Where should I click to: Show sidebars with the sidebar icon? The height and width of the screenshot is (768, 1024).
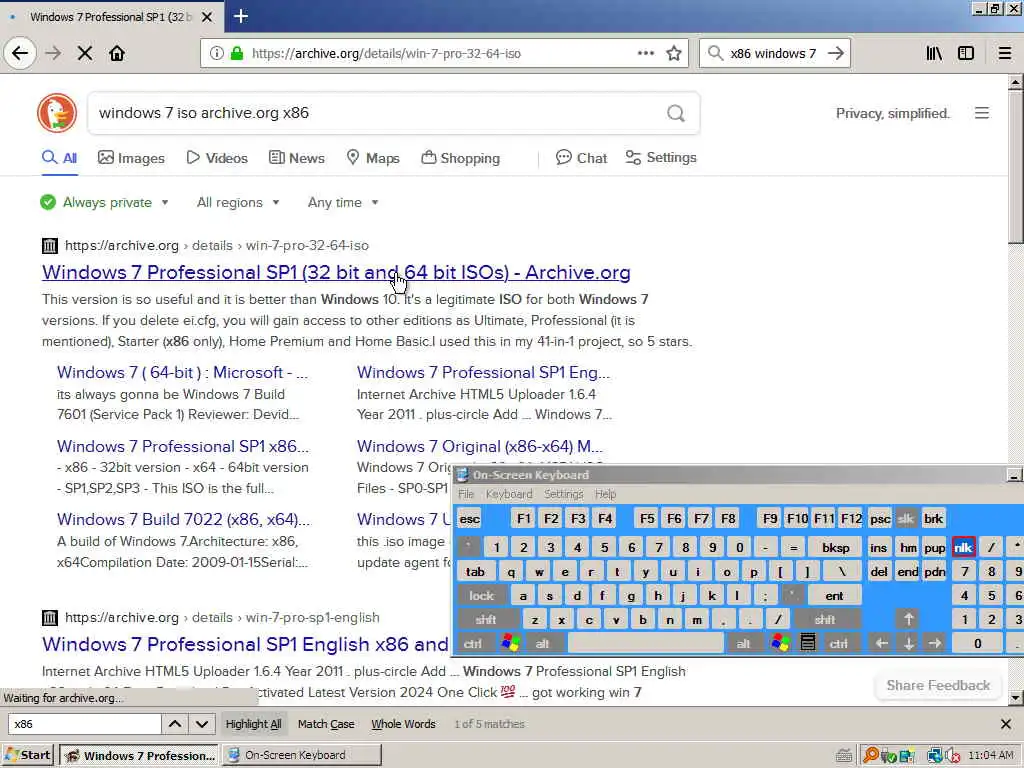pos(966,54)
